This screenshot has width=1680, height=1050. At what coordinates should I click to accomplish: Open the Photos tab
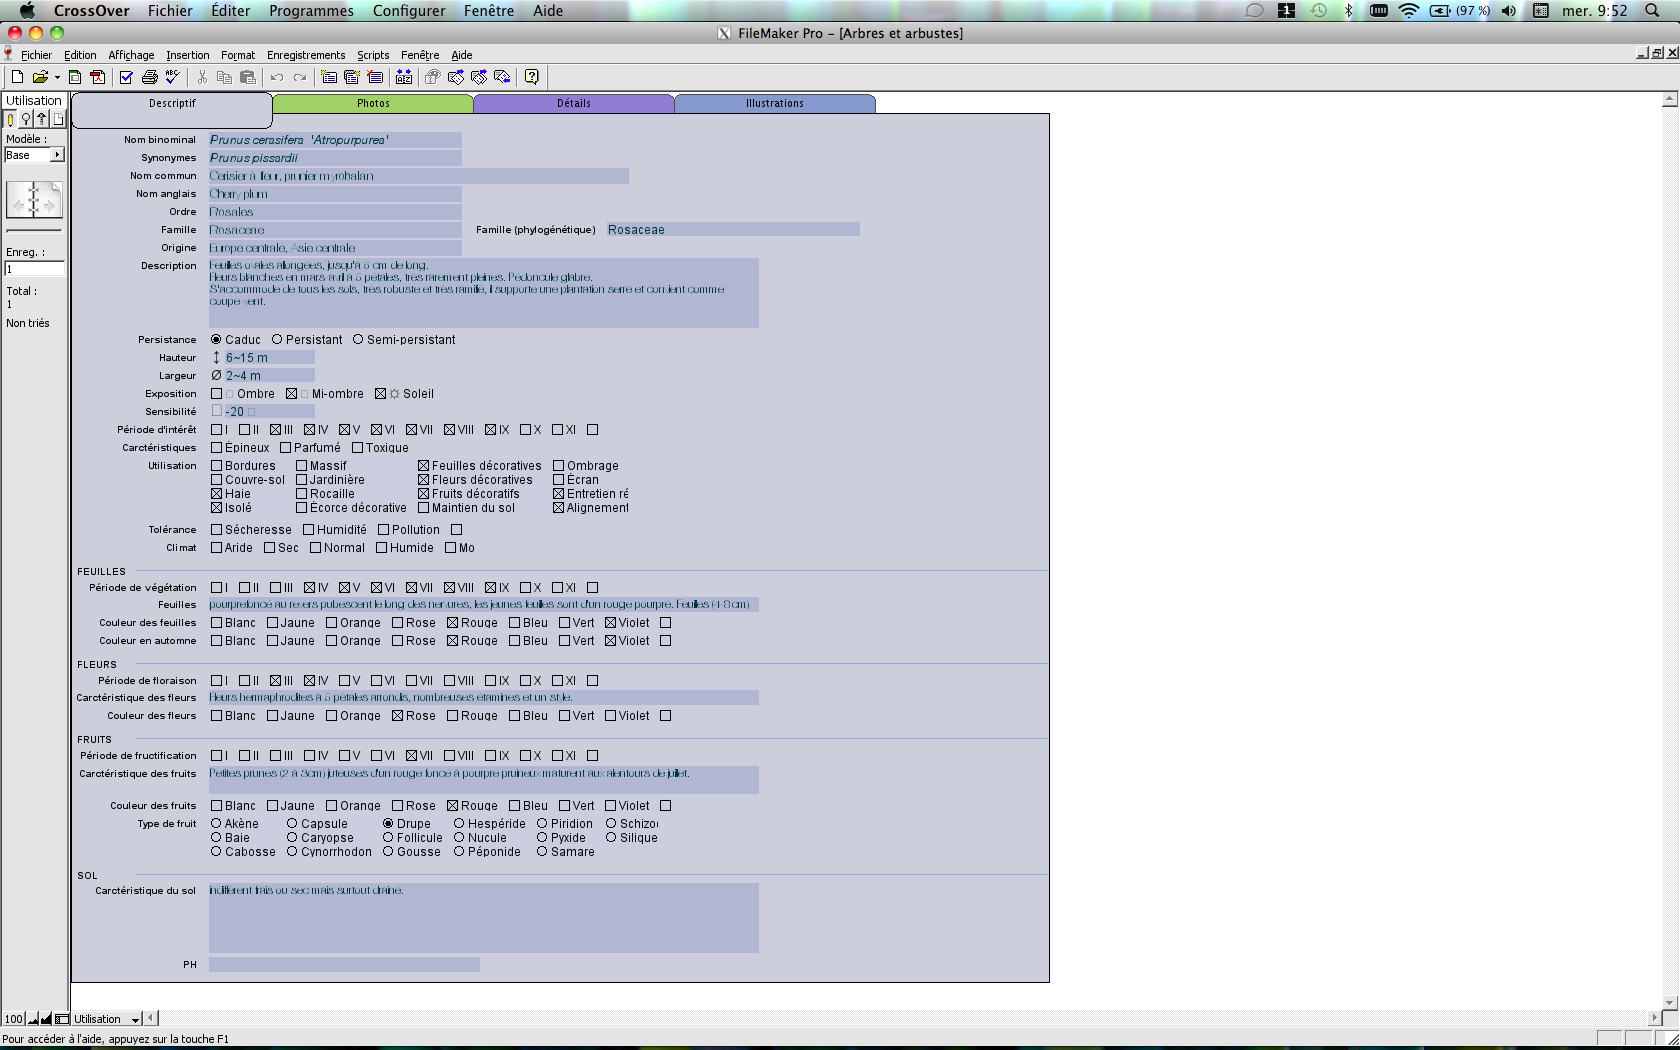[x=373, y=104]
